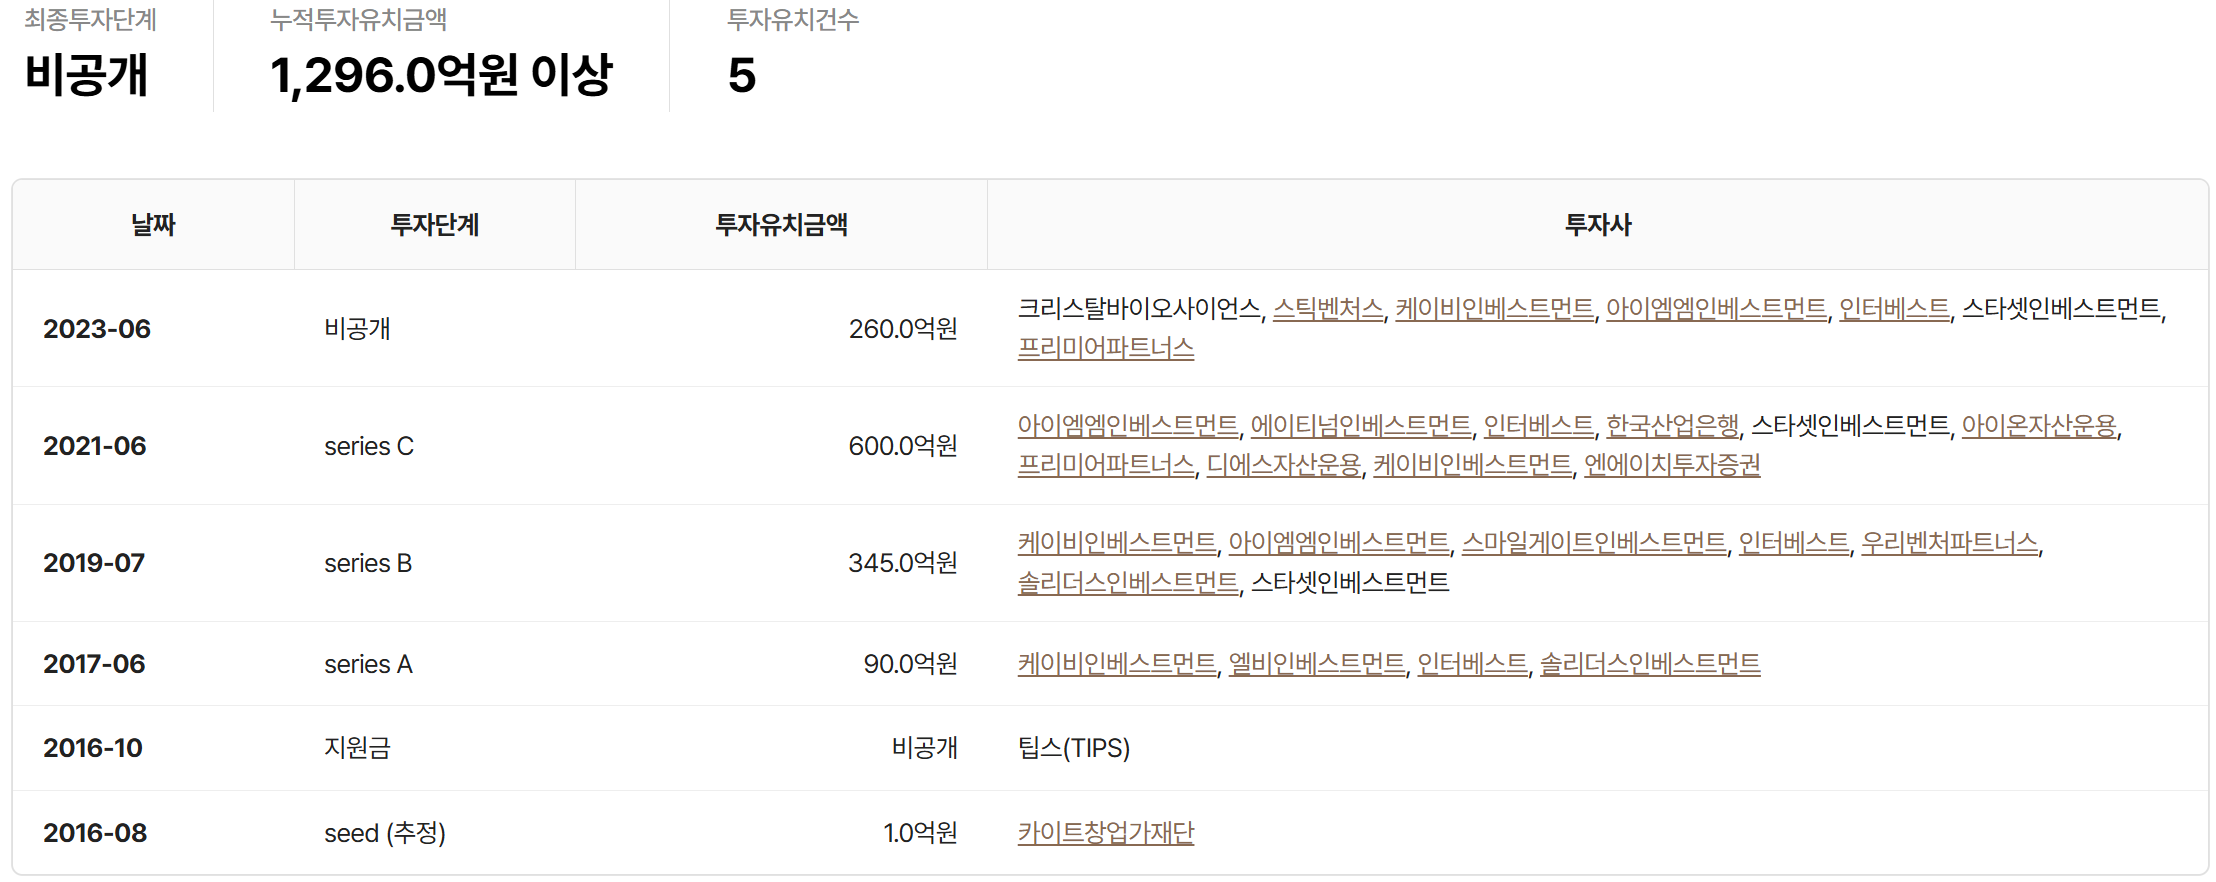Click the 투자유치금액 column header

(781, 225)
